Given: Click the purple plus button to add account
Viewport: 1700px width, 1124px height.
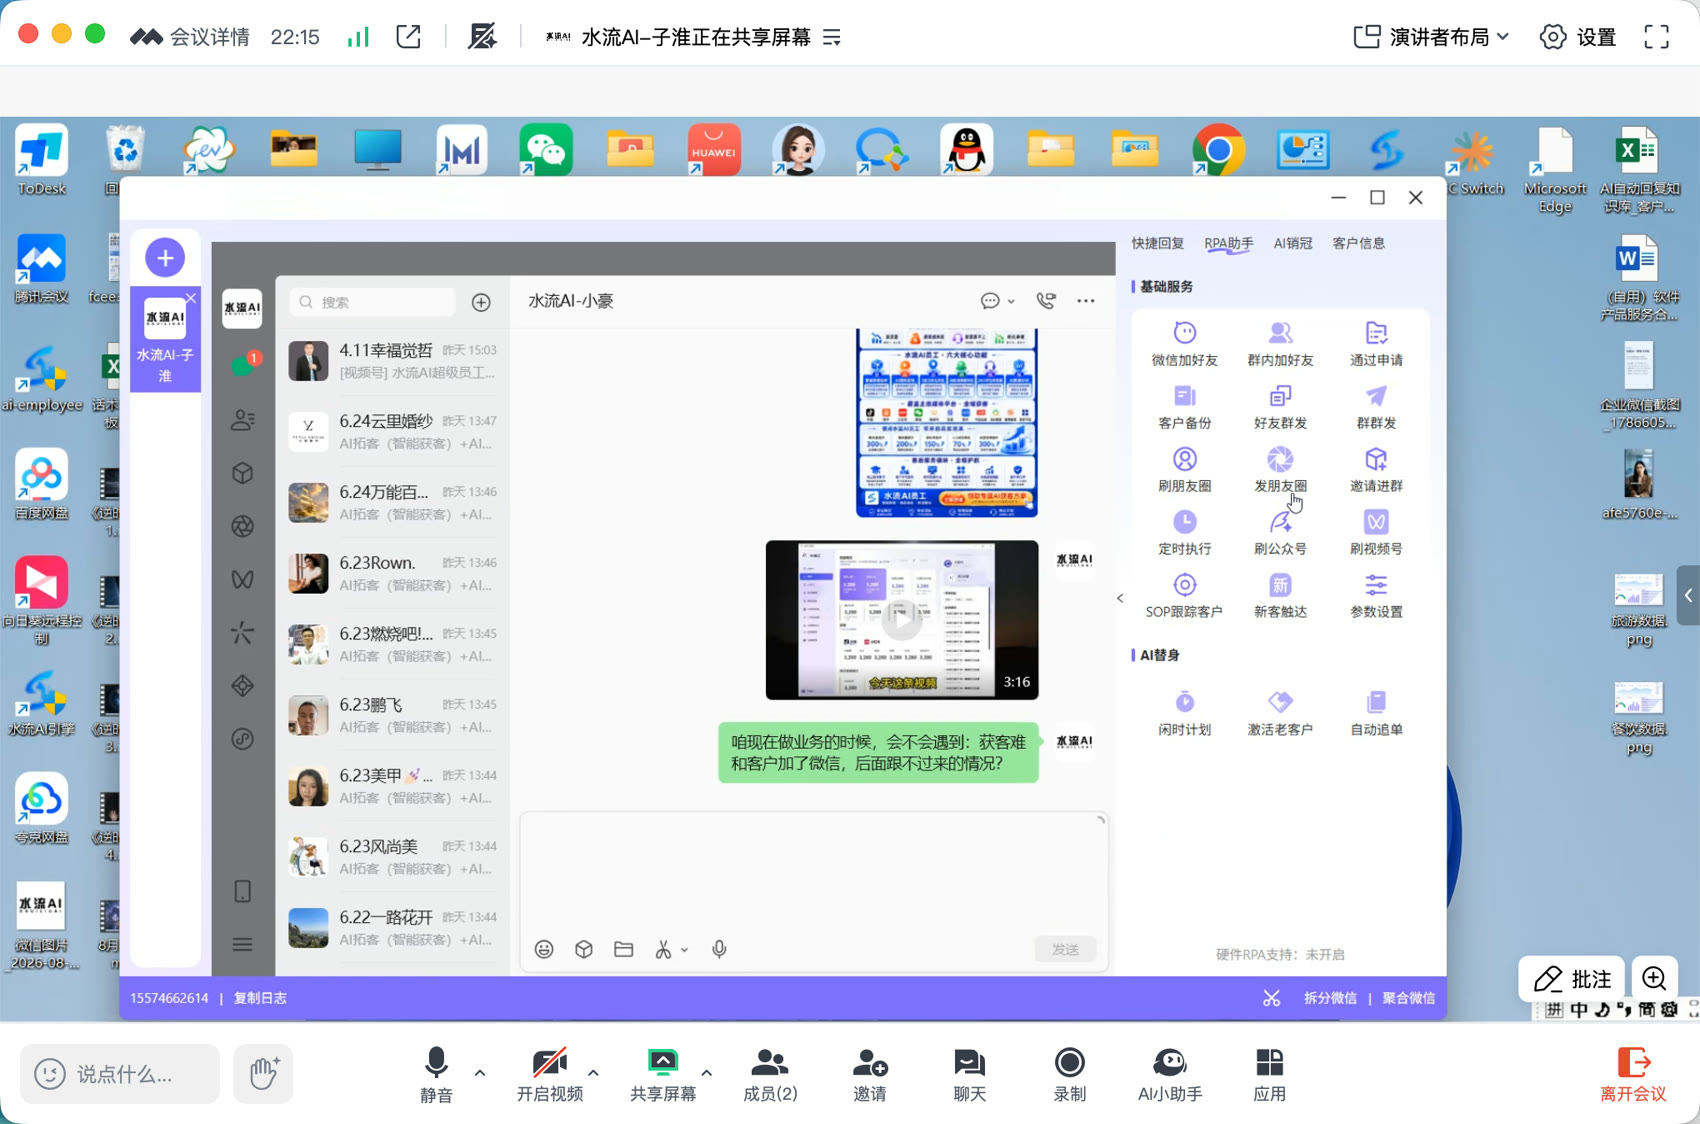Looking at the screenshot, I should 165,258.
